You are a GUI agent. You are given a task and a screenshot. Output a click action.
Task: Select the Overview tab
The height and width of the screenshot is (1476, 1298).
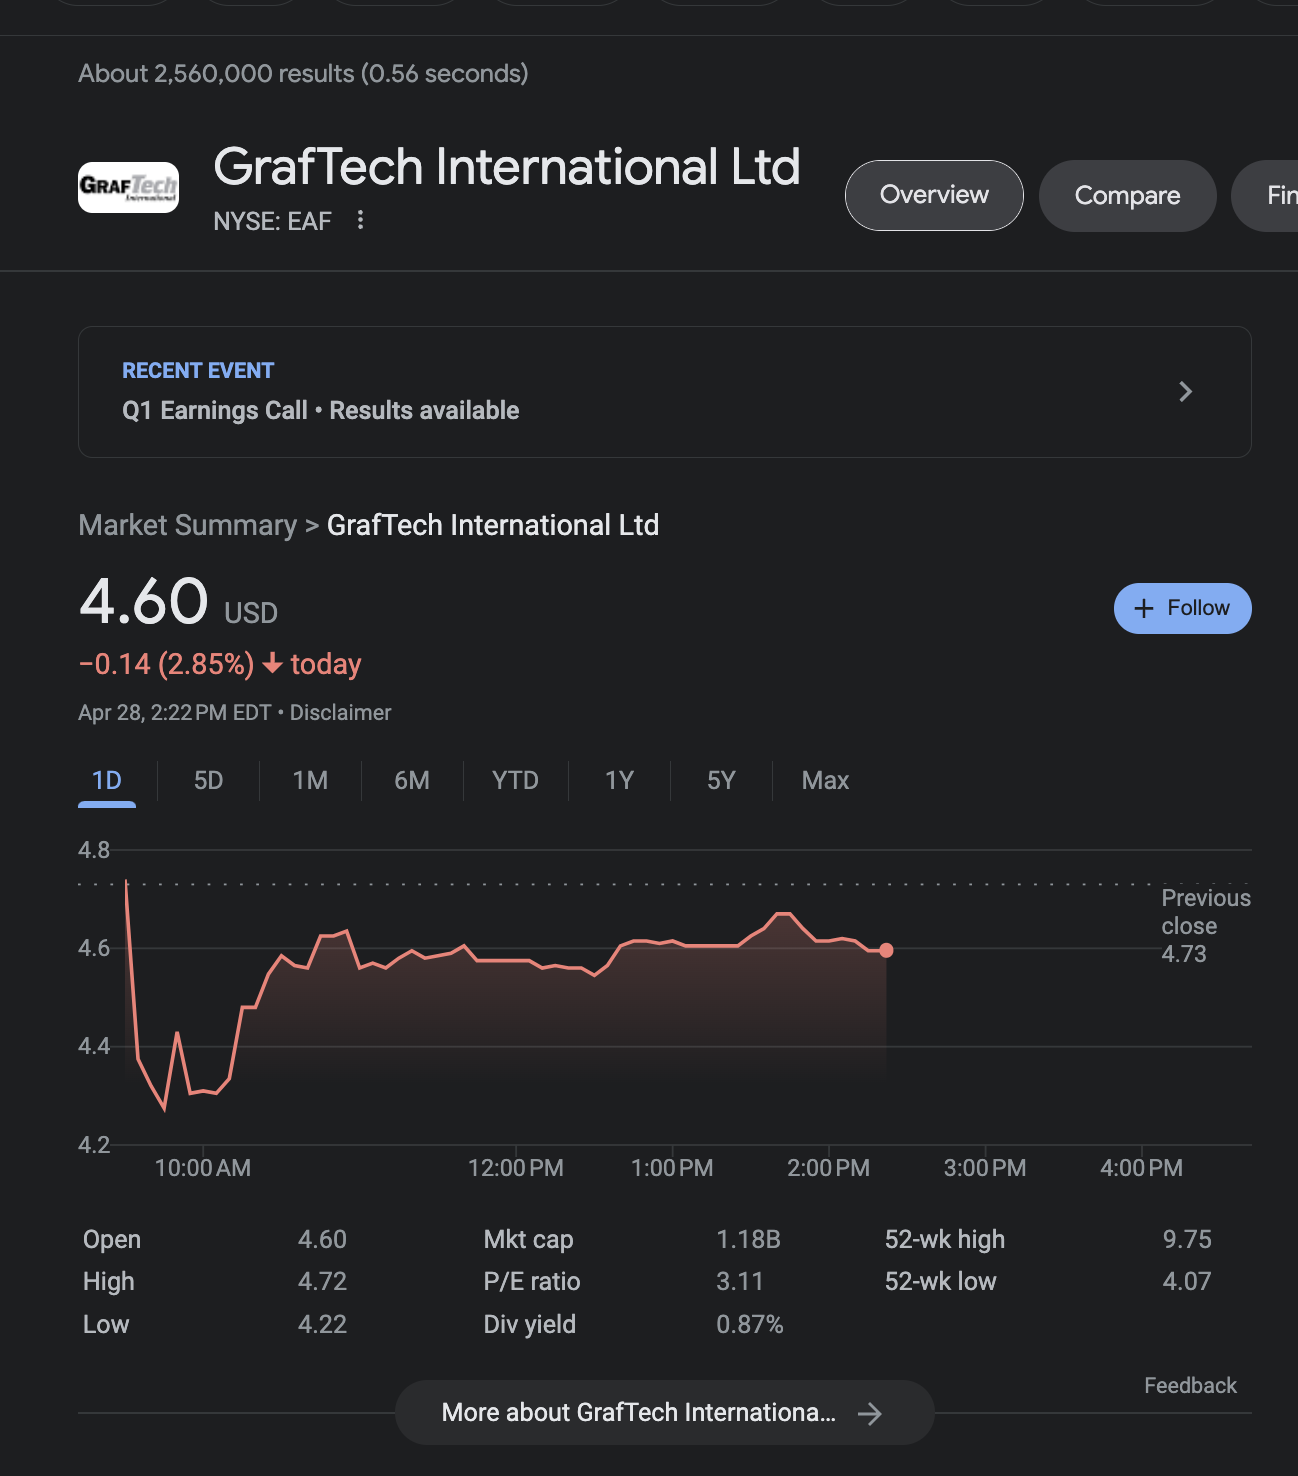[x=933, y=195]
